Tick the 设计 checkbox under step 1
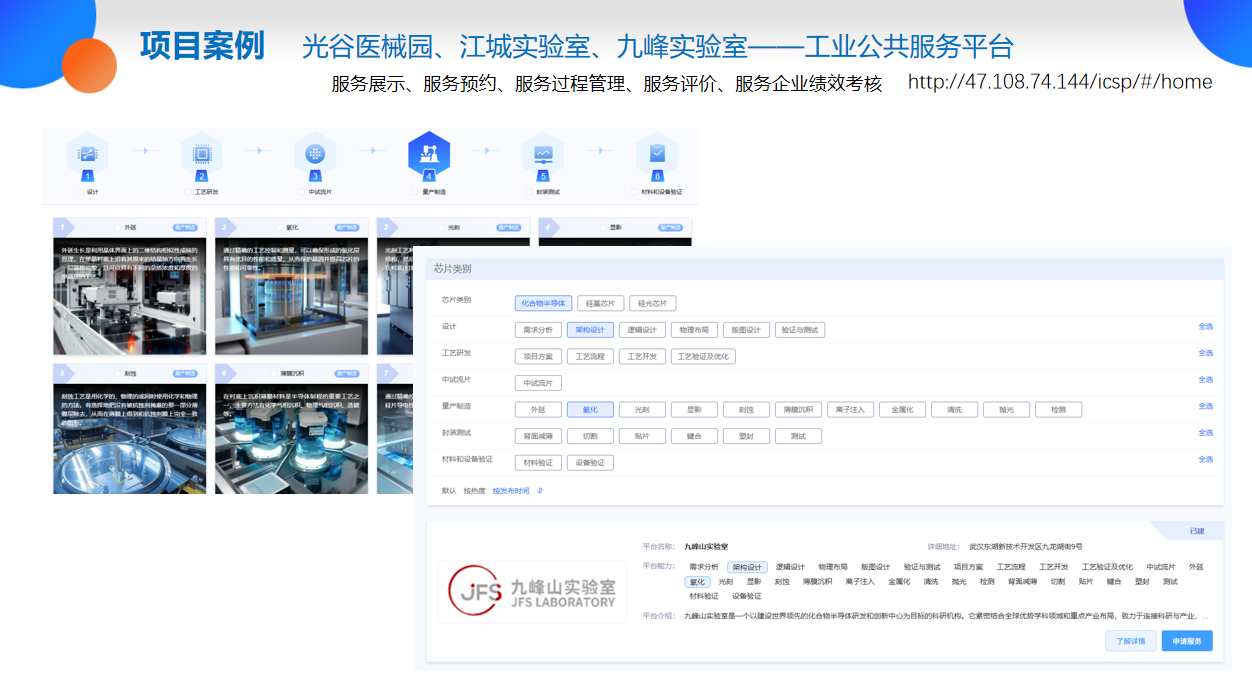This screenshot has width=1252, height=699. (80, 191)
